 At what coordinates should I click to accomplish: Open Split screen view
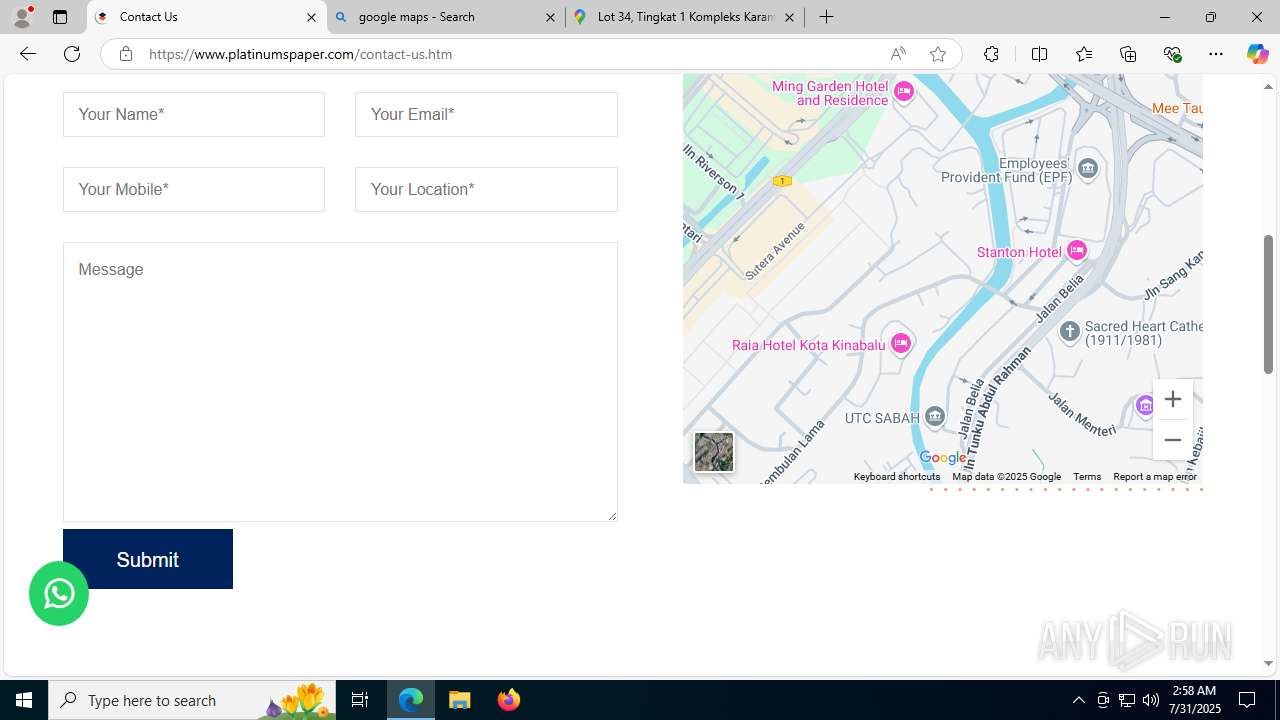pyautogui.click(x=1039, y=54)
